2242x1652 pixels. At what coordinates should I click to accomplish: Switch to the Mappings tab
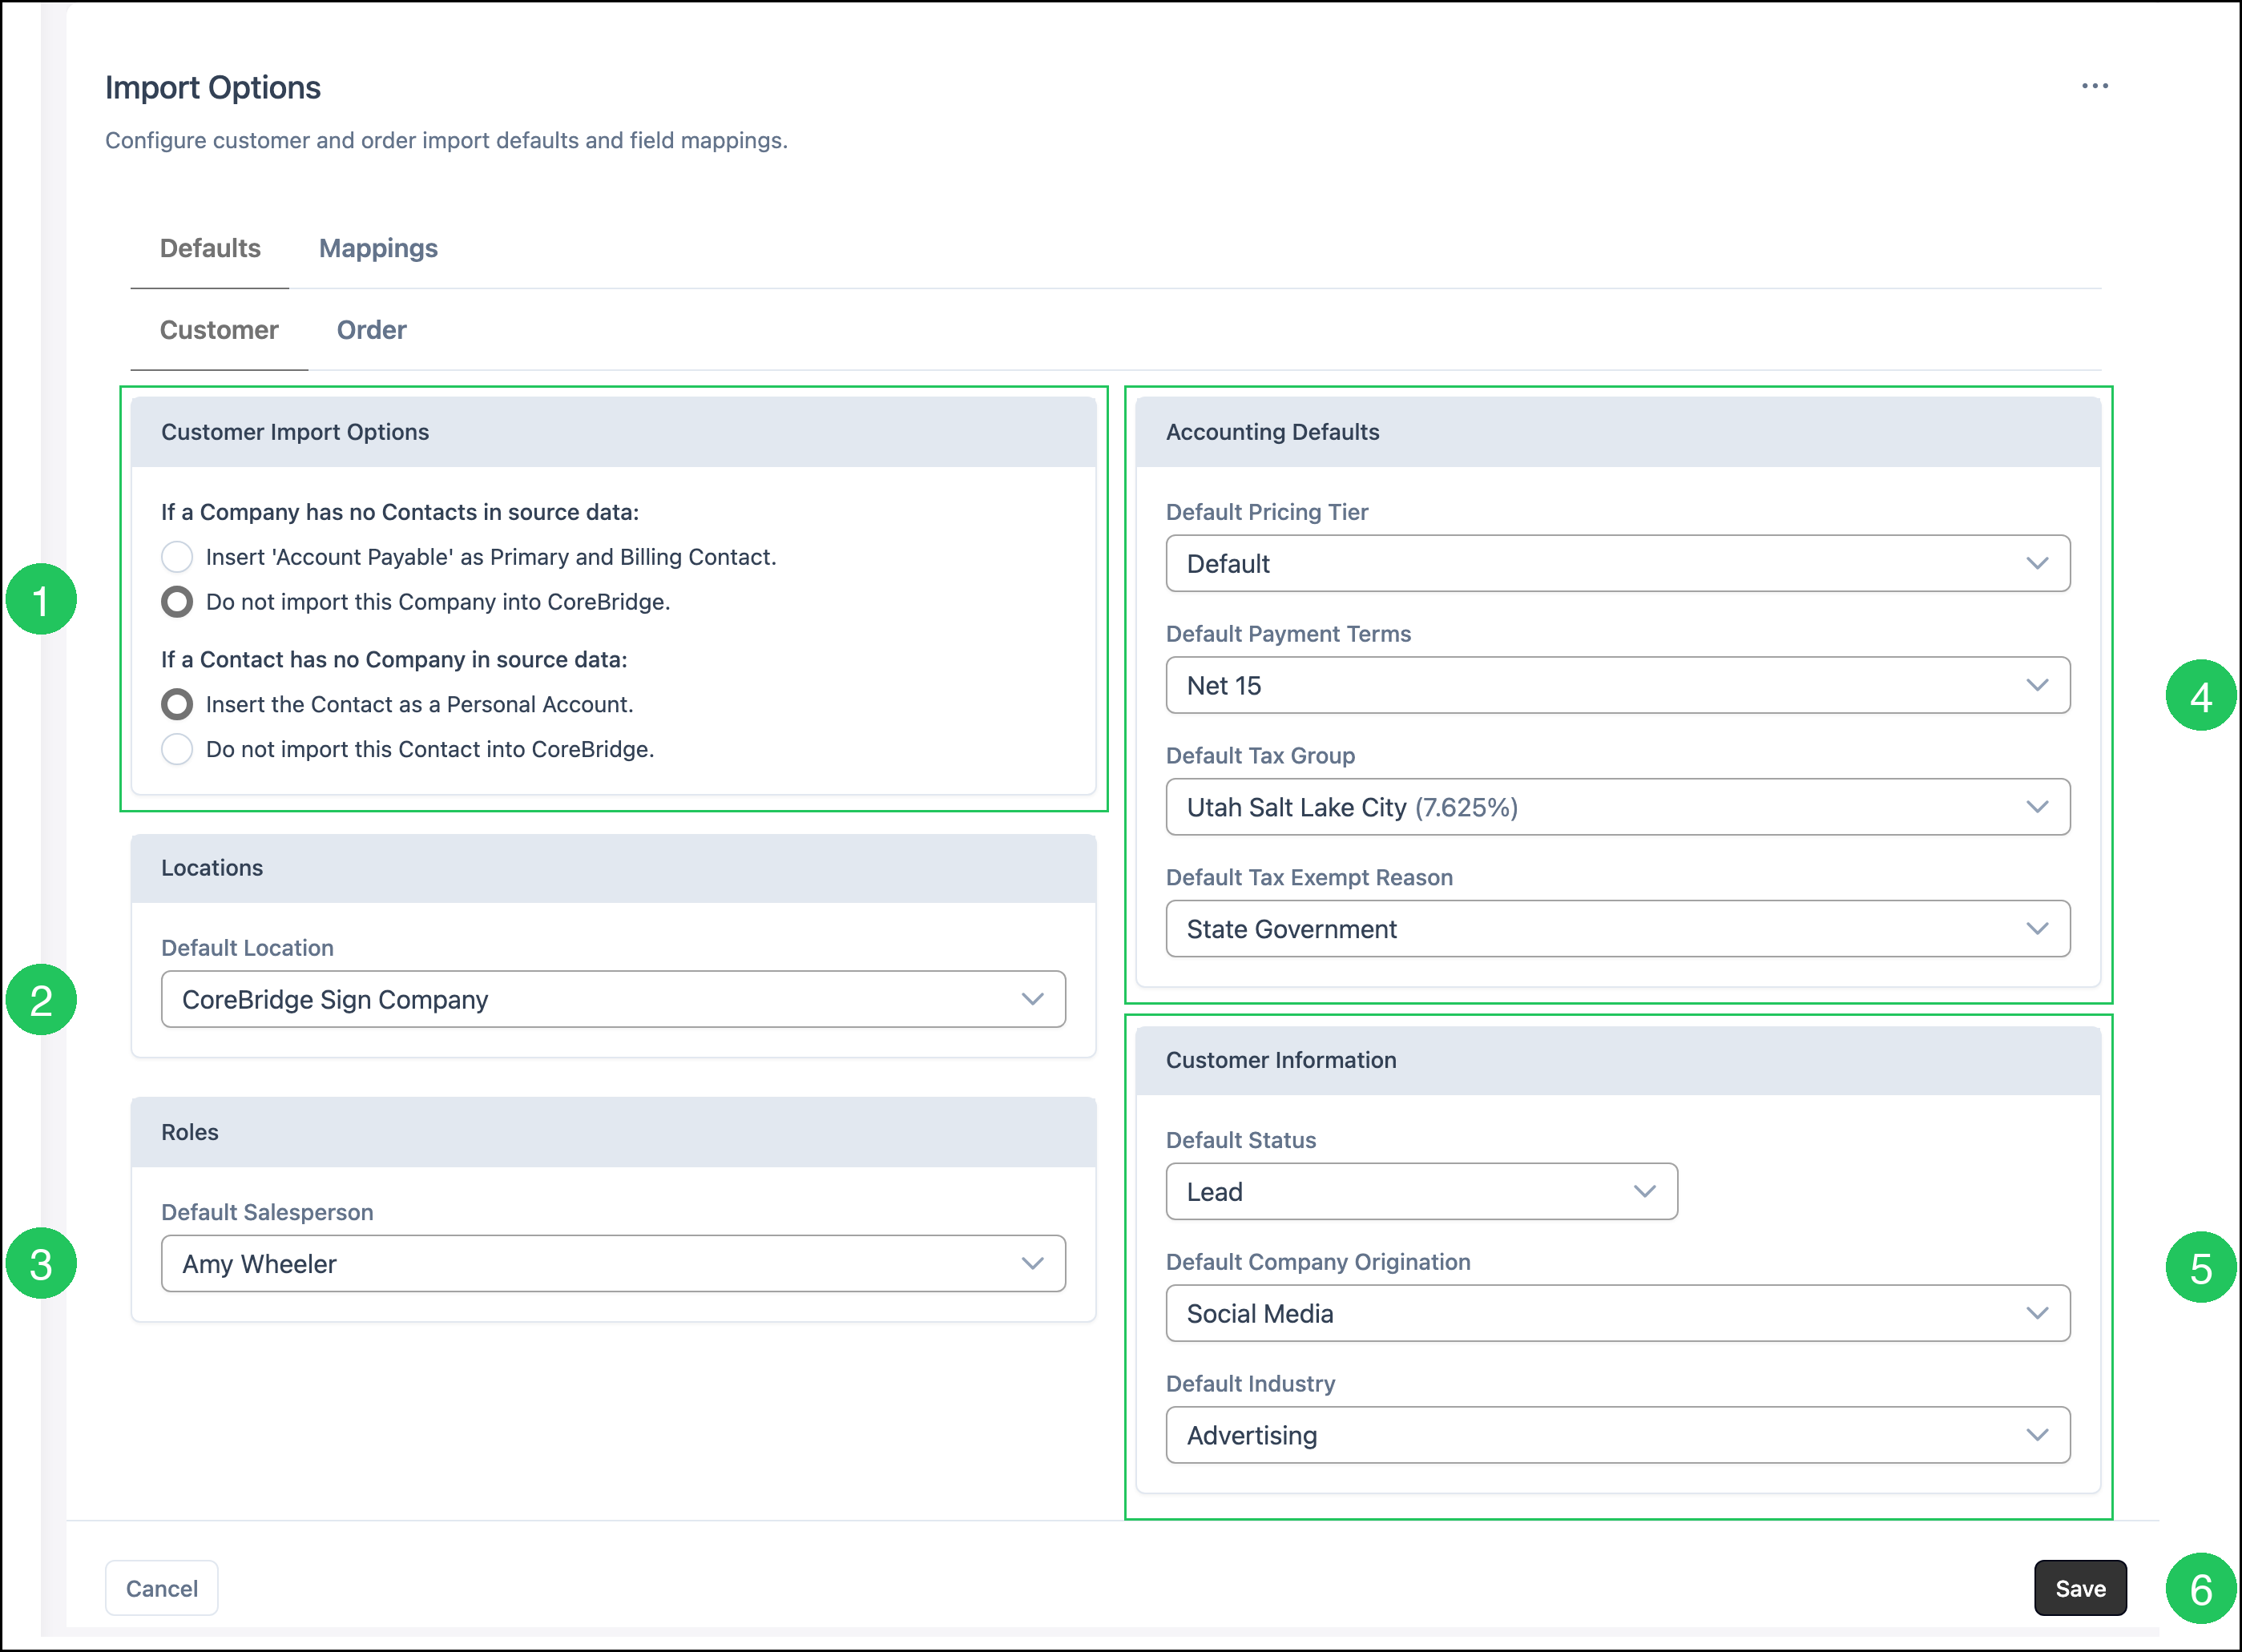[378, 248]
